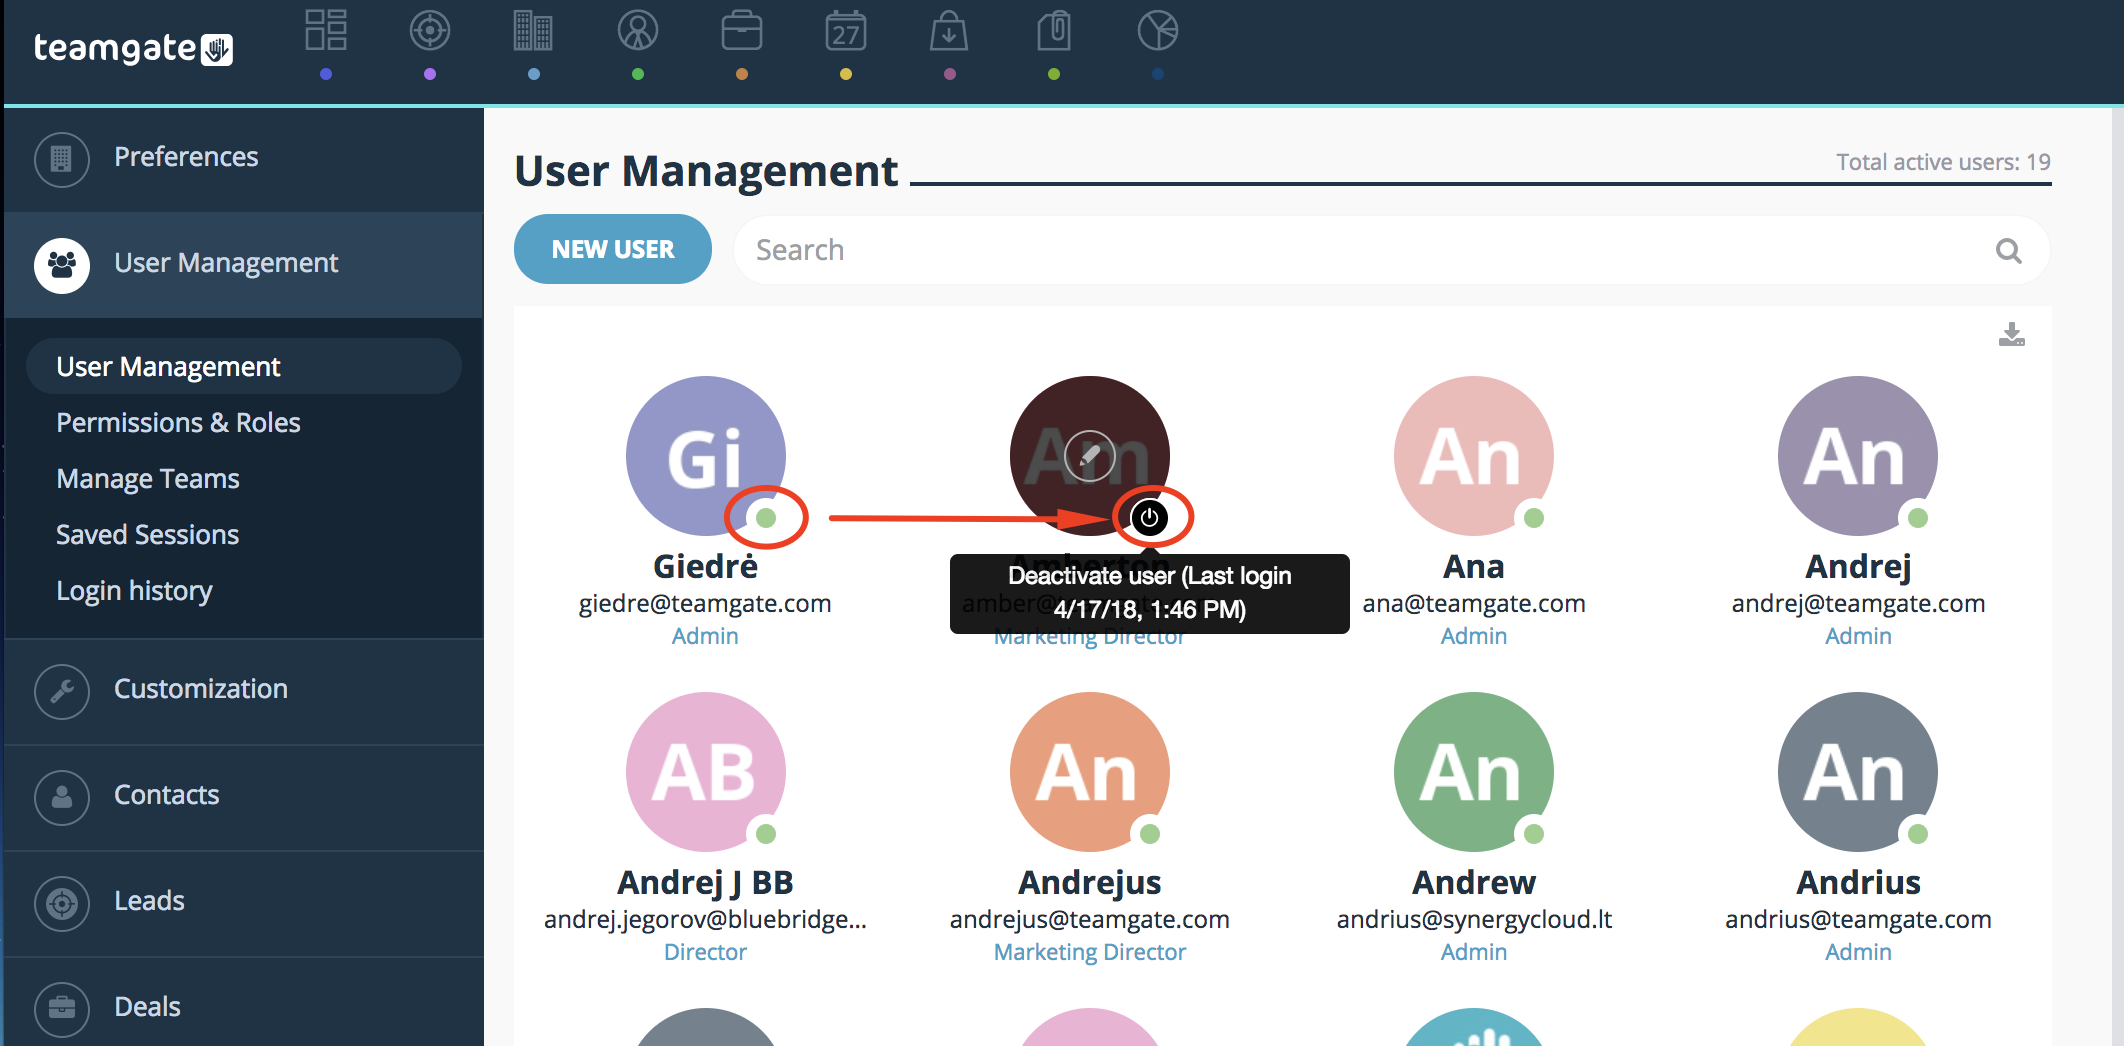Click Andrew's green An avatar
Viewport: 2124px width, 1046px height.
[1474, 772]
